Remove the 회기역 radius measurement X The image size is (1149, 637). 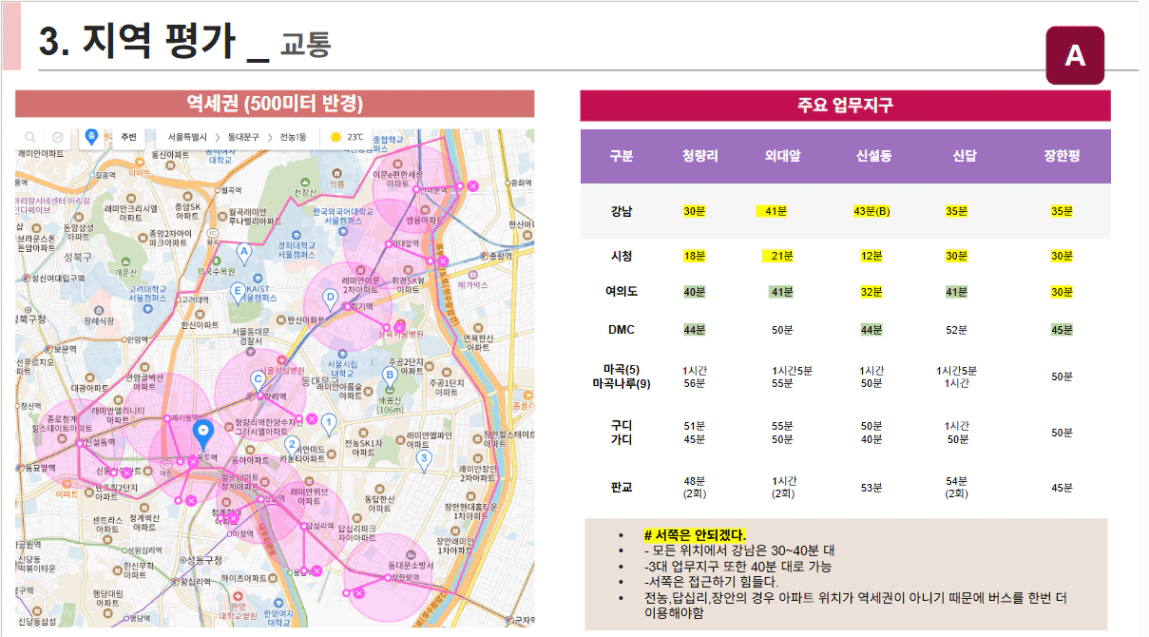point(399,326)
